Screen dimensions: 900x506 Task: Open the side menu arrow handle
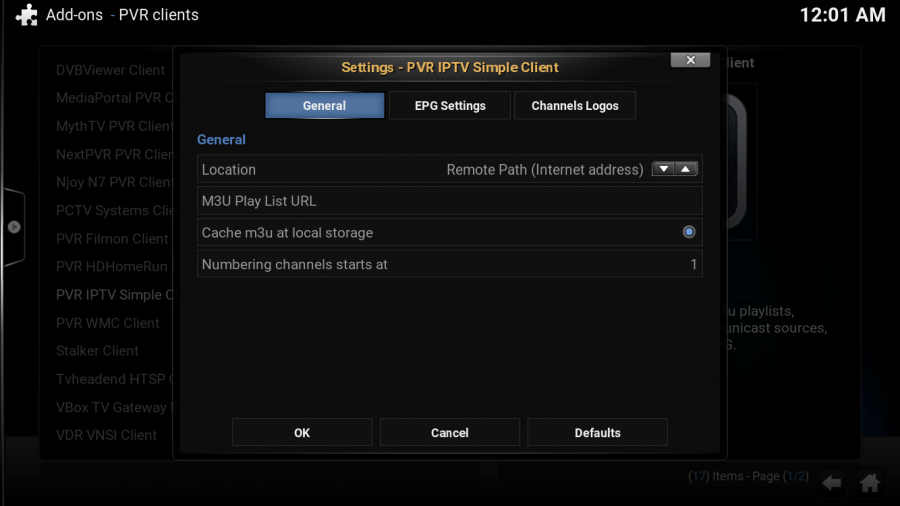[x=14, y=227]
